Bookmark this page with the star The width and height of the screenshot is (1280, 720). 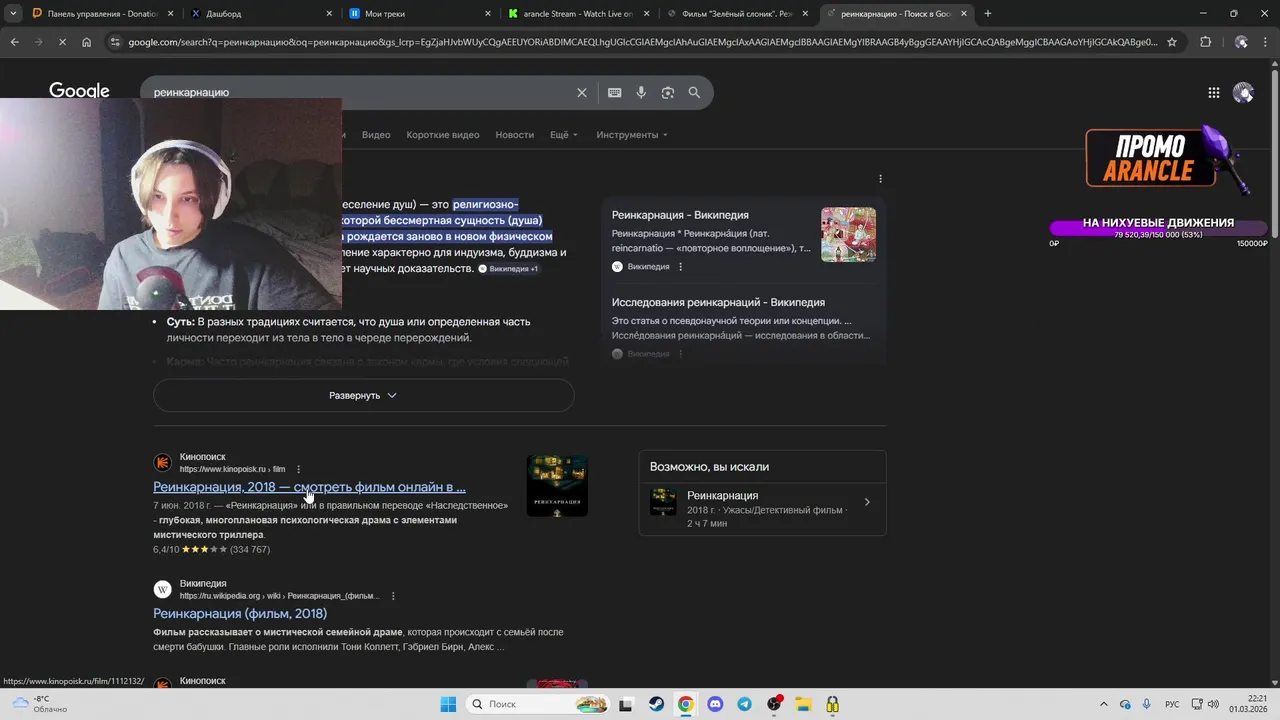1172,42
